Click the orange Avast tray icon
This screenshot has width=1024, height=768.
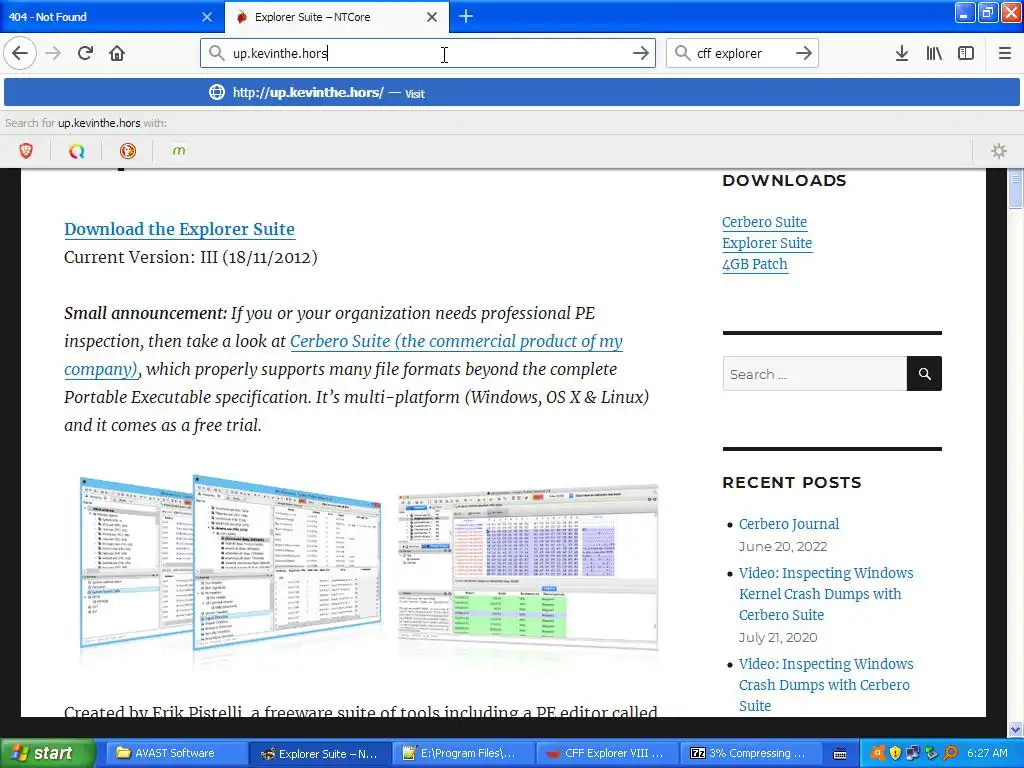click(x=877, y=753)
